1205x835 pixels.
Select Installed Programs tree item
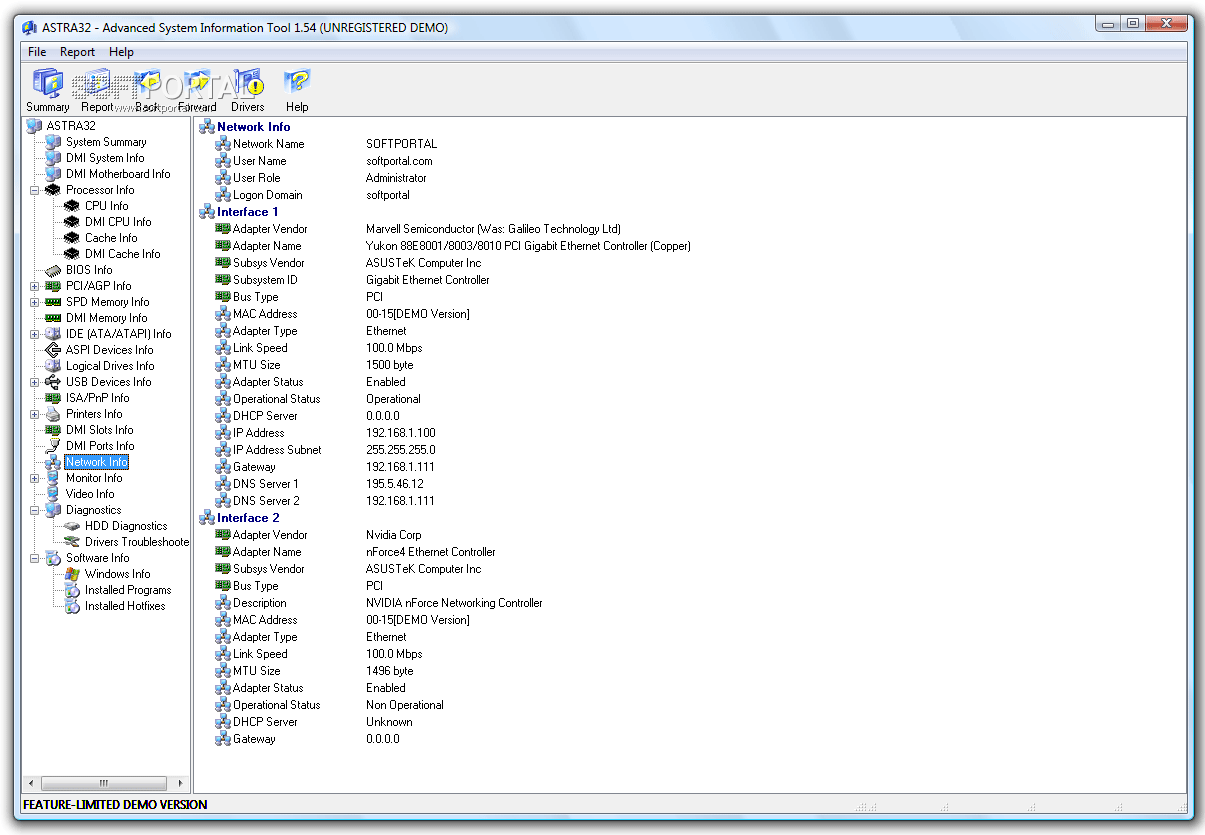tap(128, 590)
